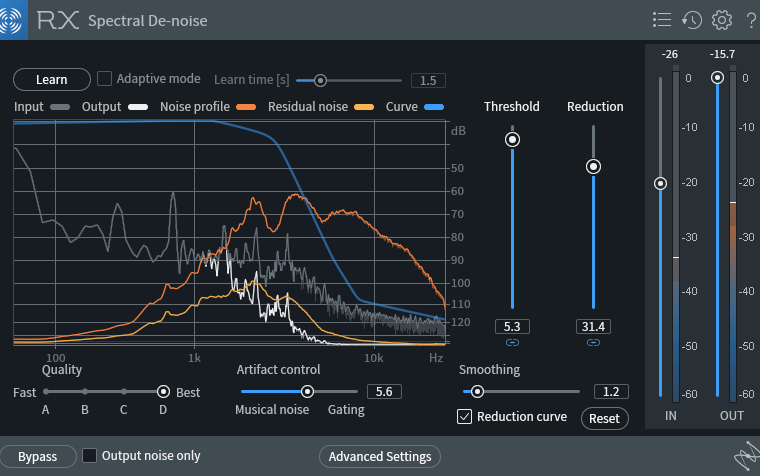Click the Reduction link icon under 31.4

593,343
